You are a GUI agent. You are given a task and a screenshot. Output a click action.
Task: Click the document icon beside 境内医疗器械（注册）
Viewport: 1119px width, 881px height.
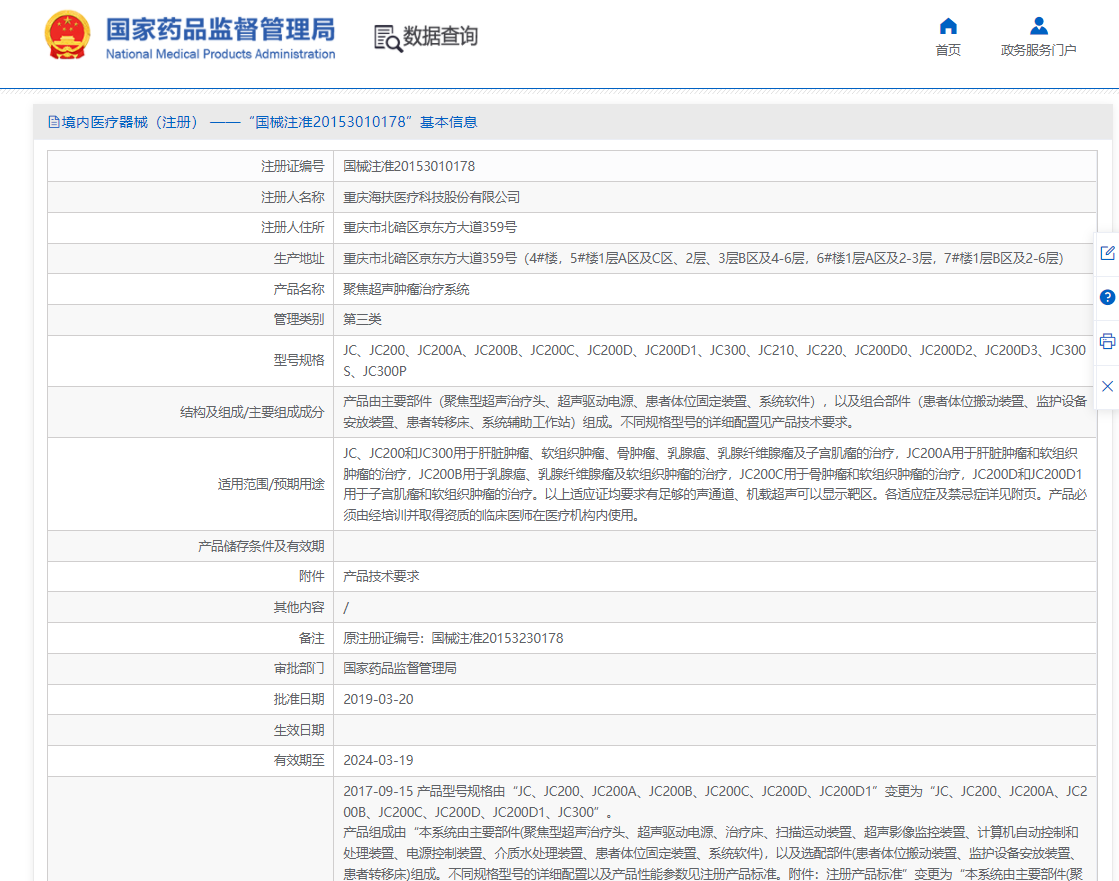[54, 121]
